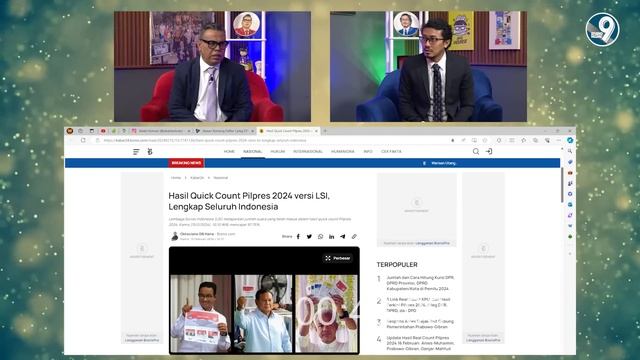Image resolution: width=640 pixels, height=360 pixels.
Task: Open Terpopuler item 3 Prabowo-Gibran
Action: coord(420,324)
